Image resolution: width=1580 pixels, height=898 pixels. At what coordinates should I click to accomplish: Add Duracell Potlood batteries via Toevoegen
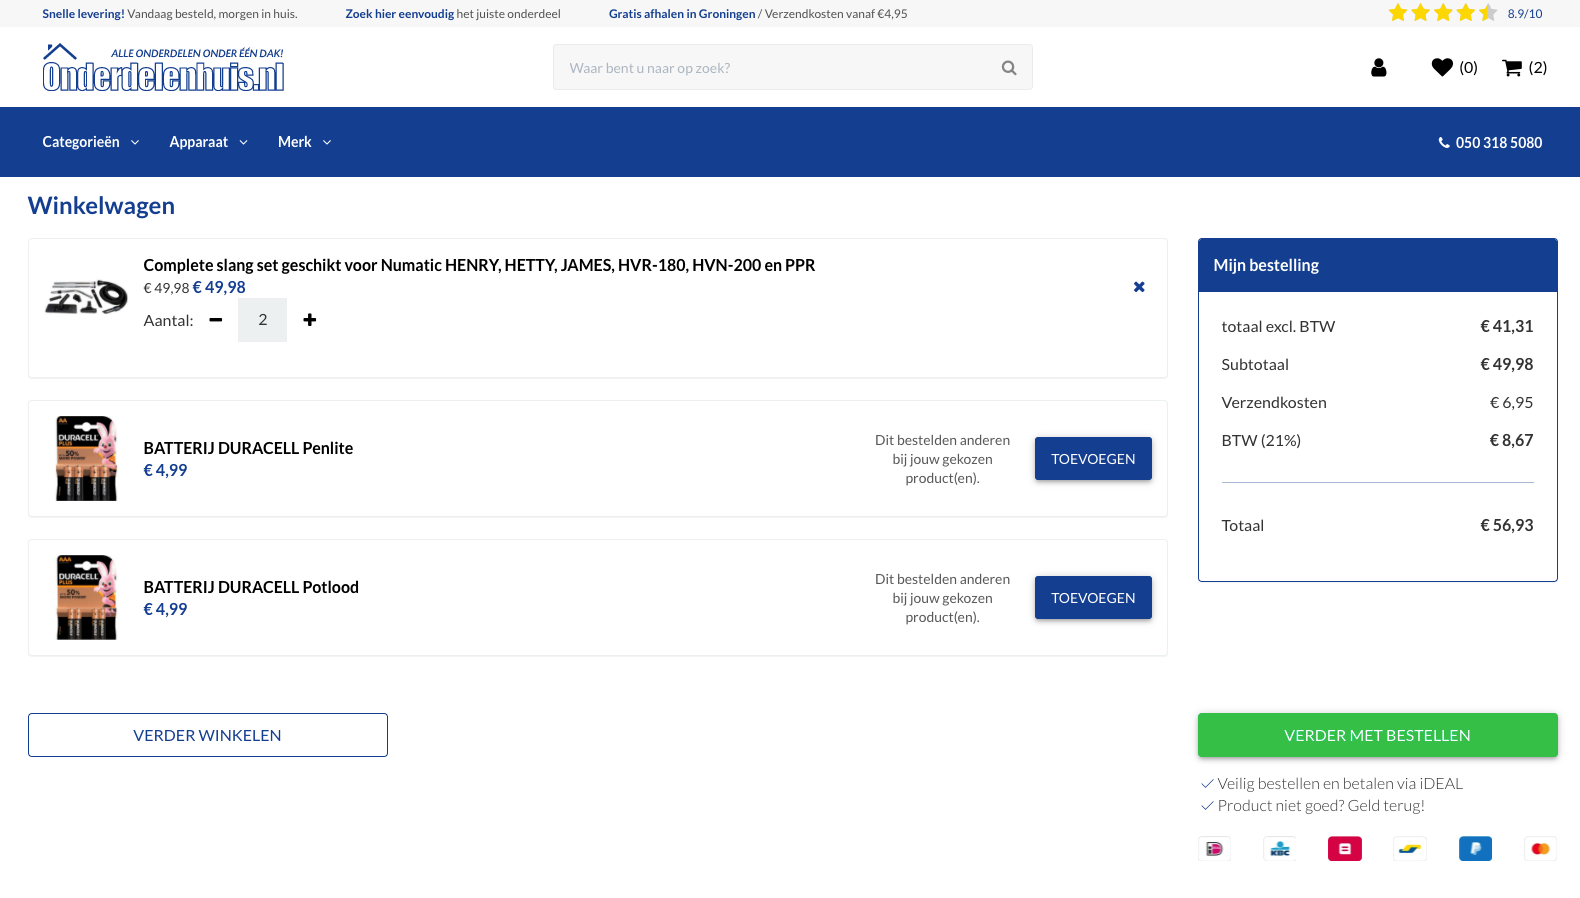tap(1092, 598)
